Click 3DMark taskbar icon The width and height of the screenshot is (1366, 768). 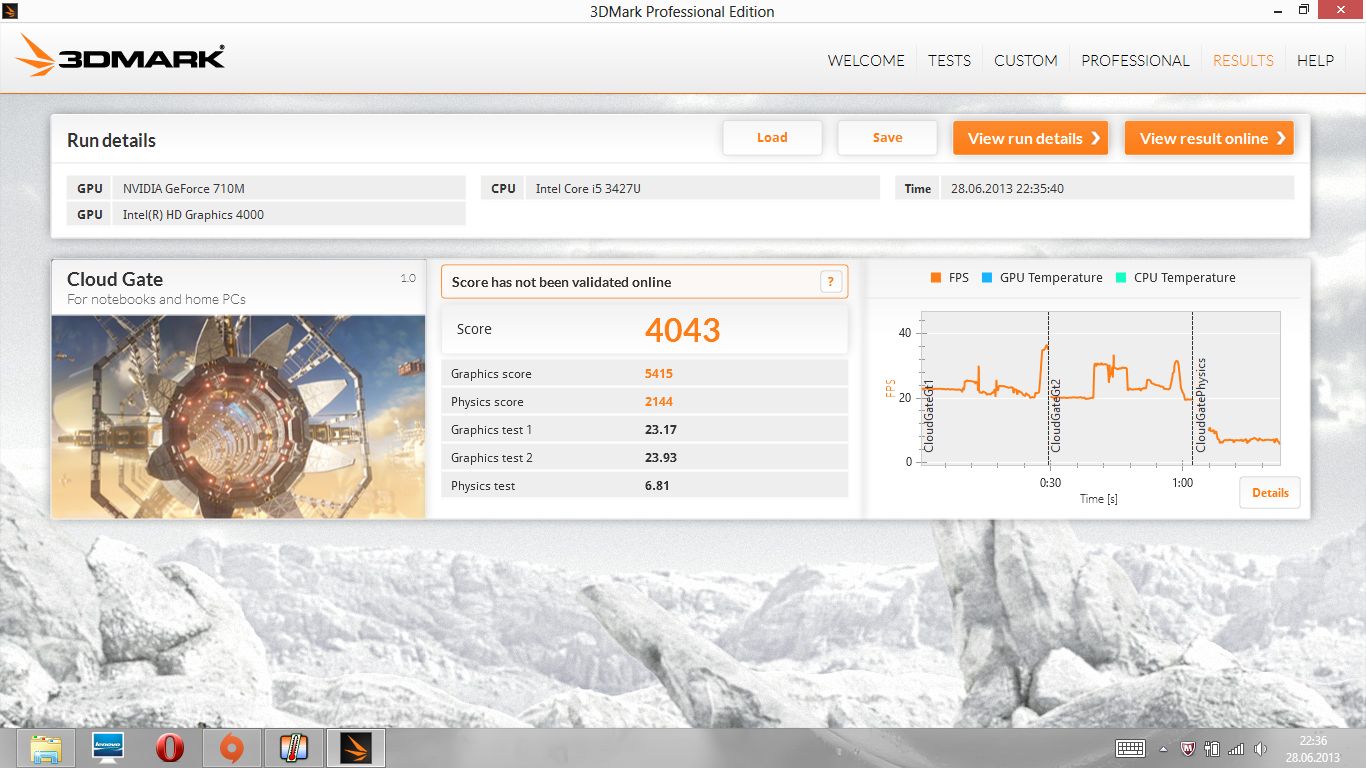(356, 748)
